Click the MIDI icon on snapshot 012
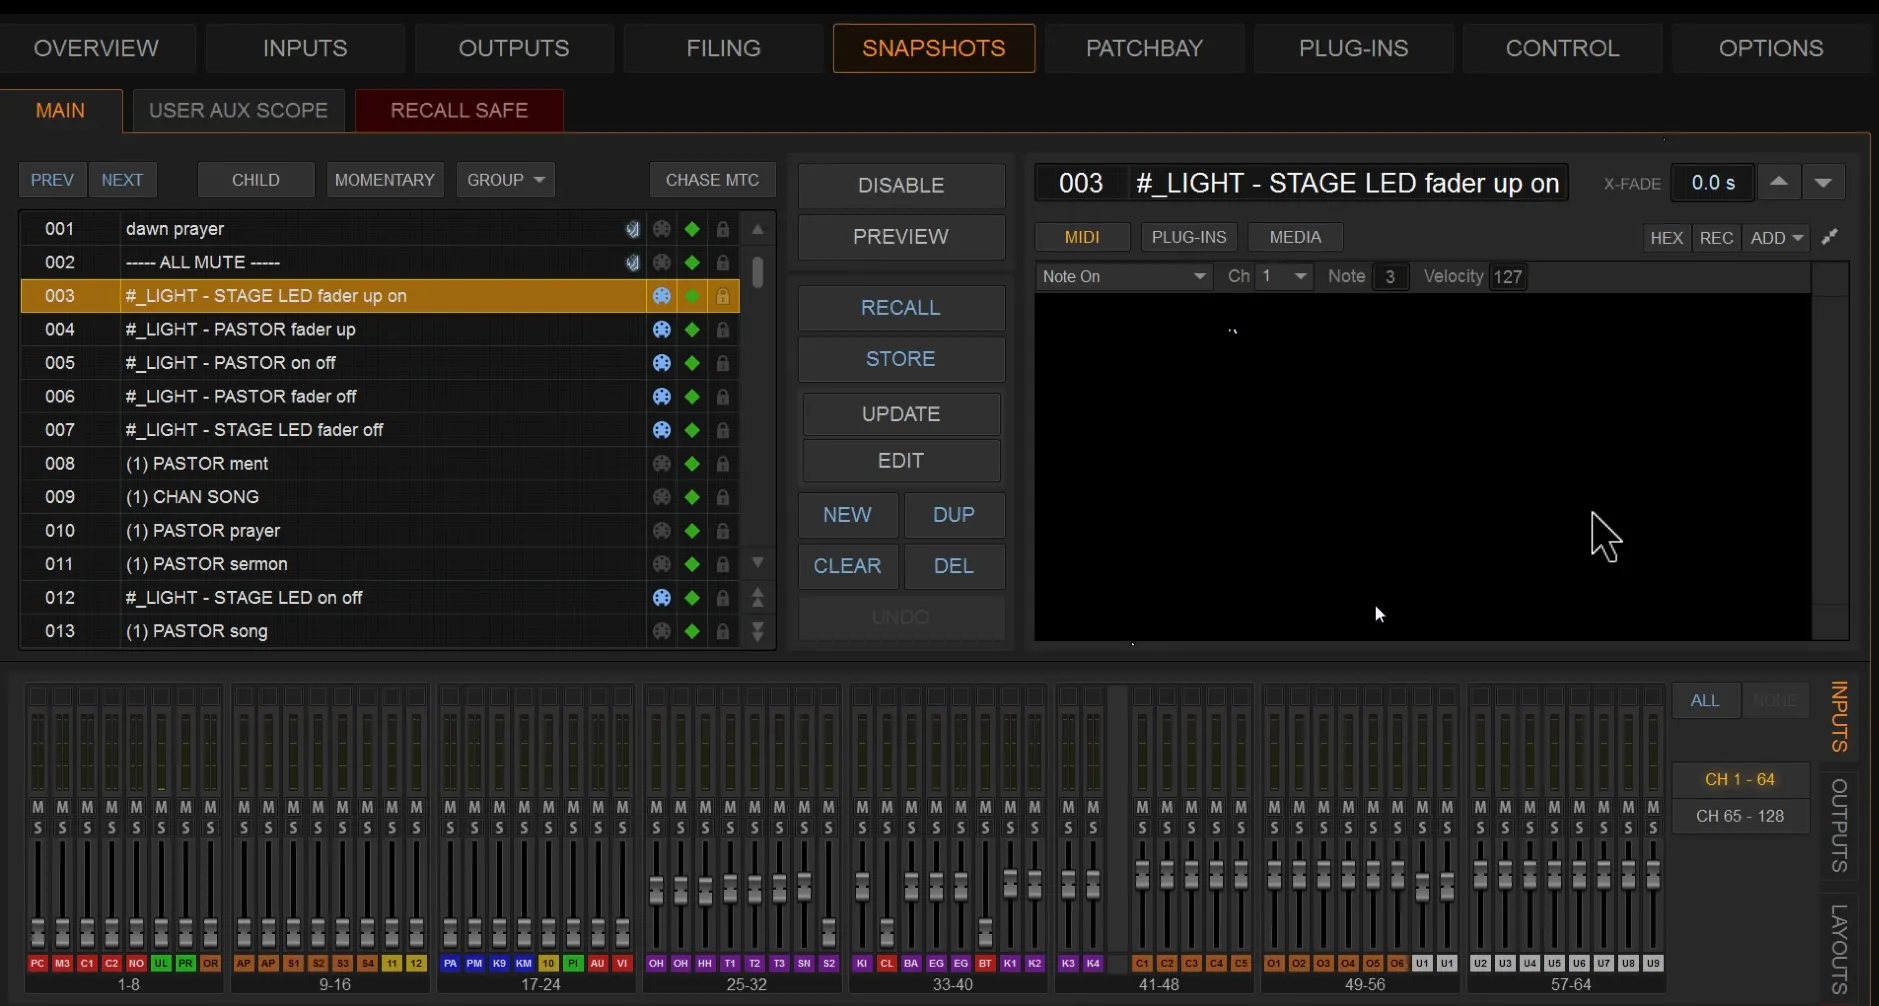The height and width of the screenshot is (1006, 1879). tap(662, 598)
